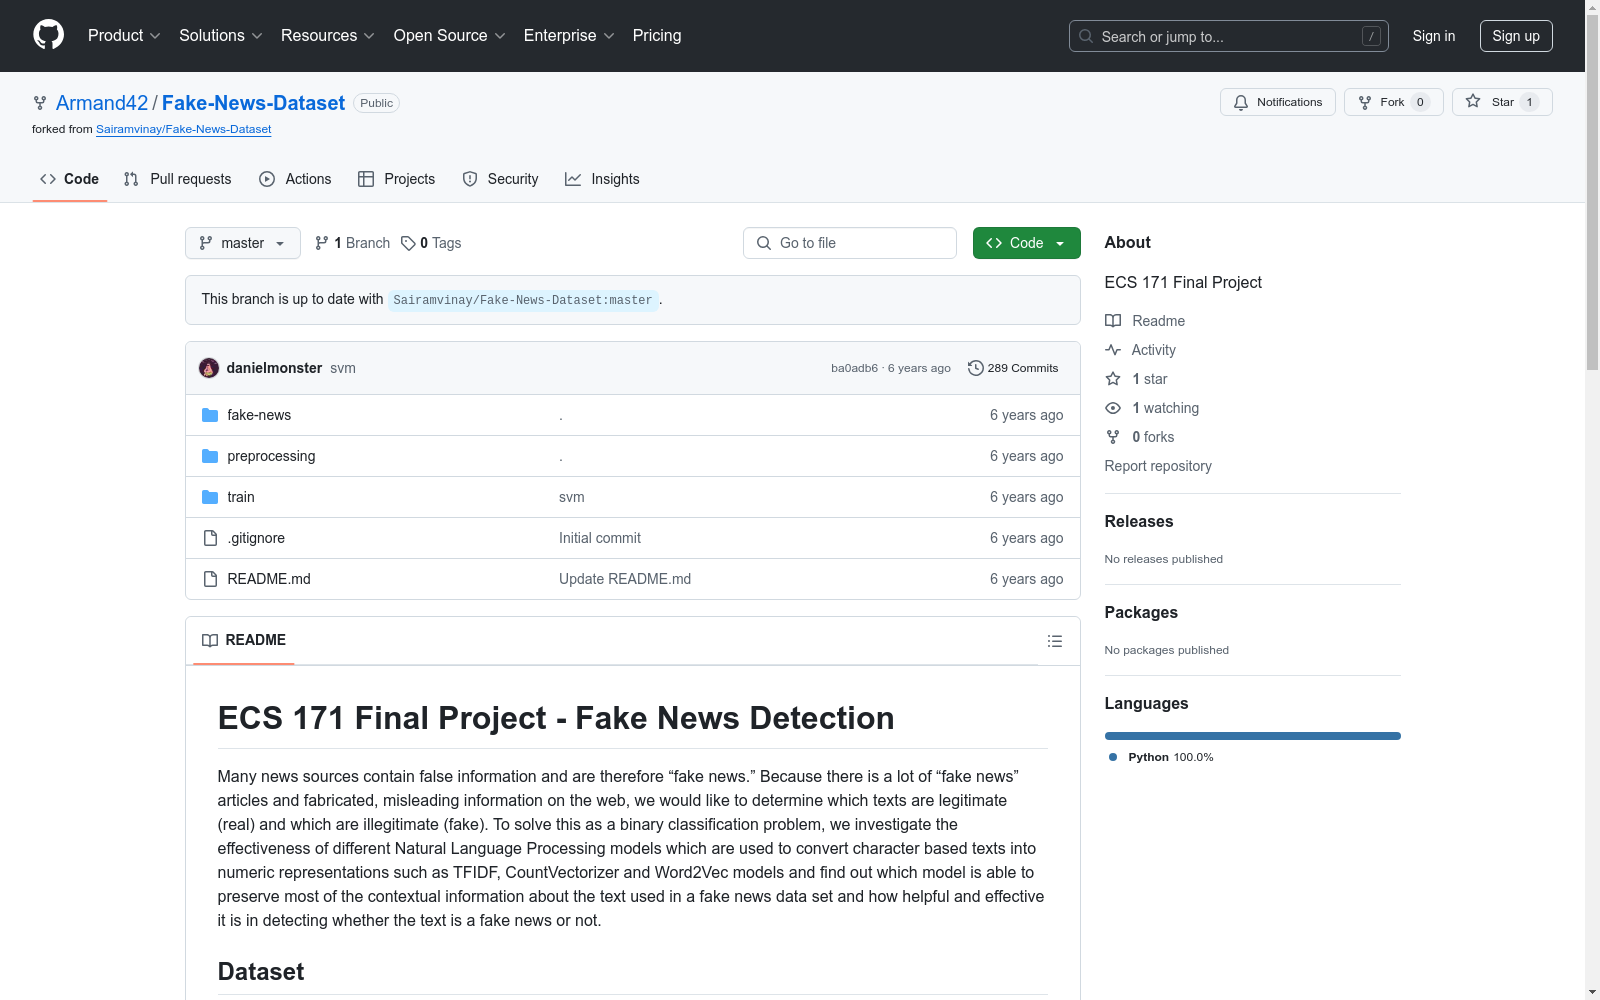This screenshot has width=1600, height=1000.
Task: Click the fake-news folder icon
Action: 210,415
